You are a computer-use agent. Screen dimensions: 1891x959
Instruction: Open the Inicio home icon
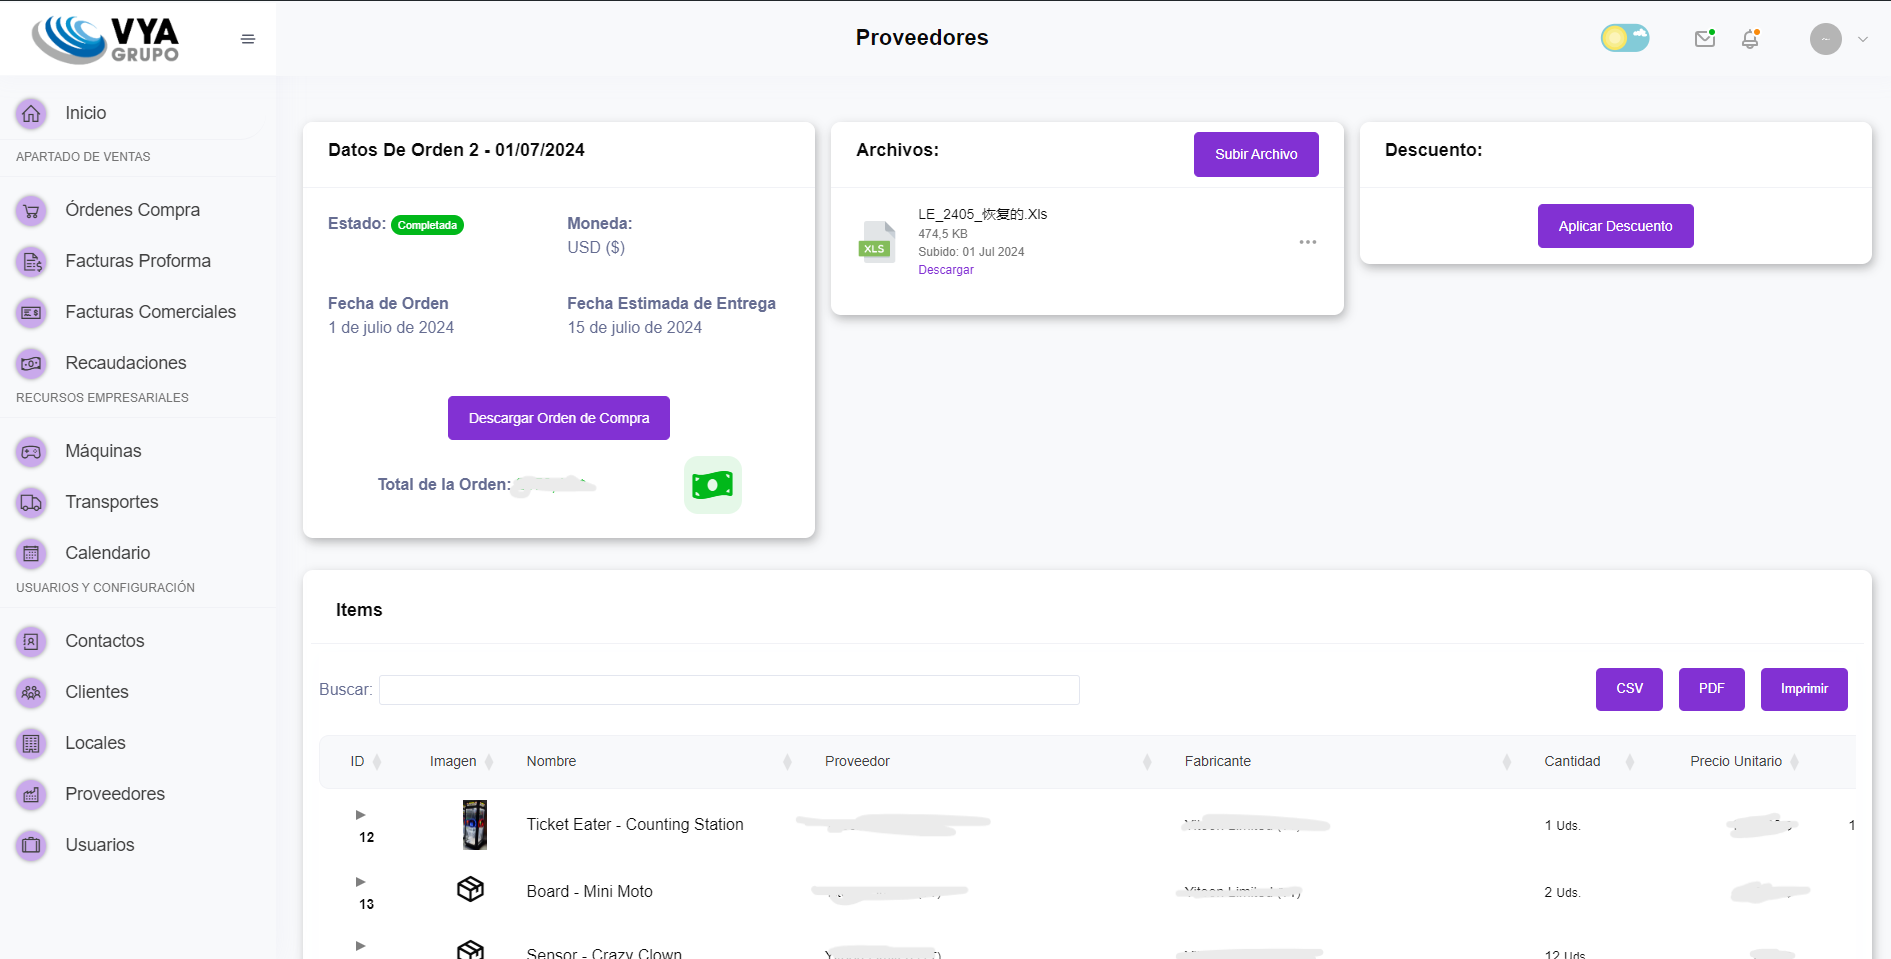pos(31,113)
